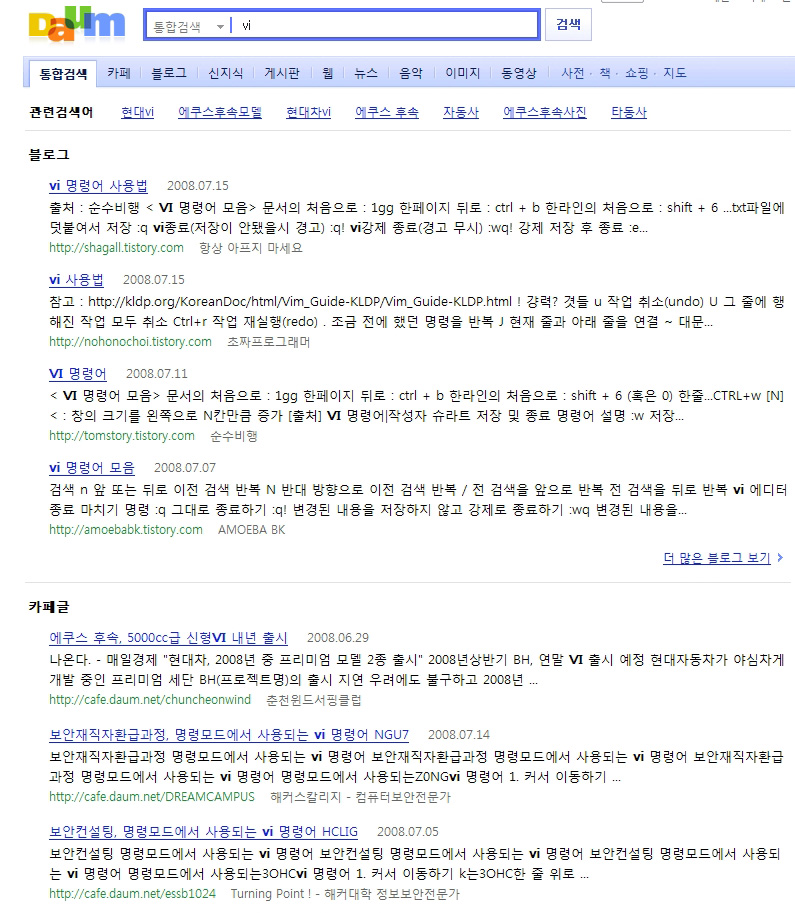Open the 사전 tab link
Viewport: 795px width, 913px height.
[573, 73]
